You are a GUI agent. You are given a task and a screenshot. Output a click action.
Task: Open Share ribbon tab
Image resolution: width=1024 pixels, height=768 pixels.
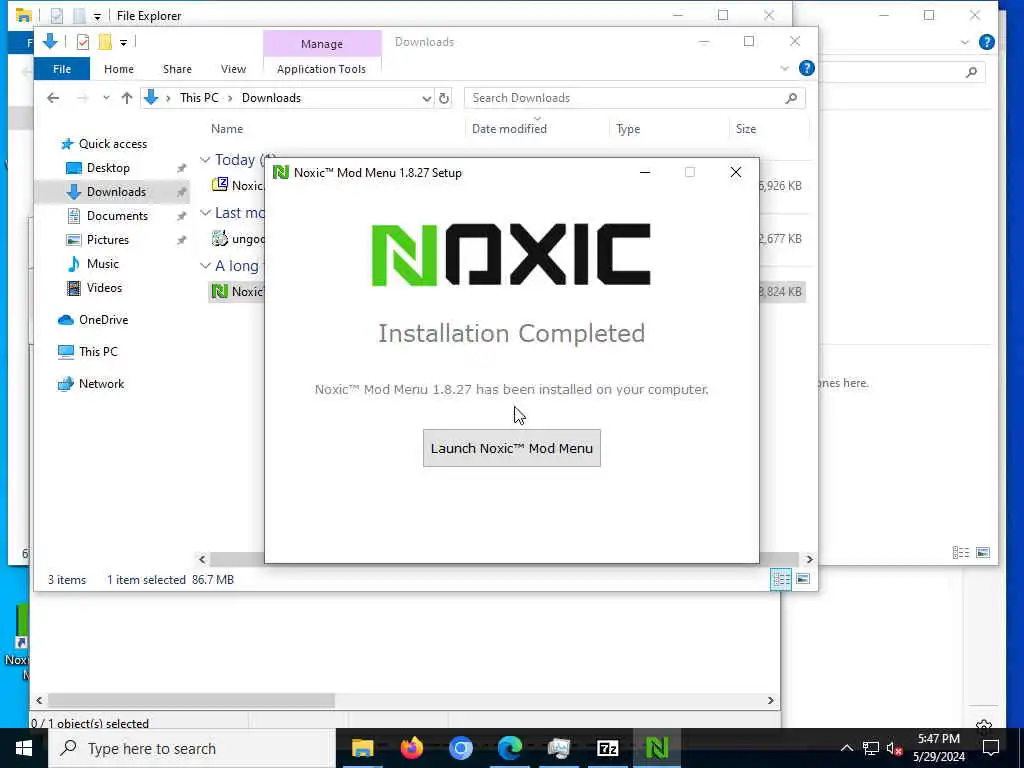[177, 69]
